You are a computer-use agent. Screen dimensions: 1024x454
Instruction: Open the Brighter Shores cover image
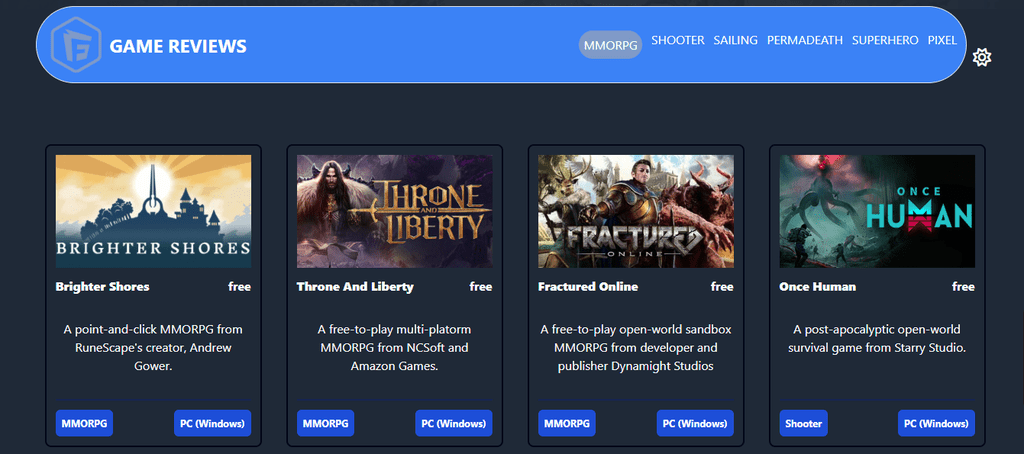pyautogui.click(x=153, y=211)
